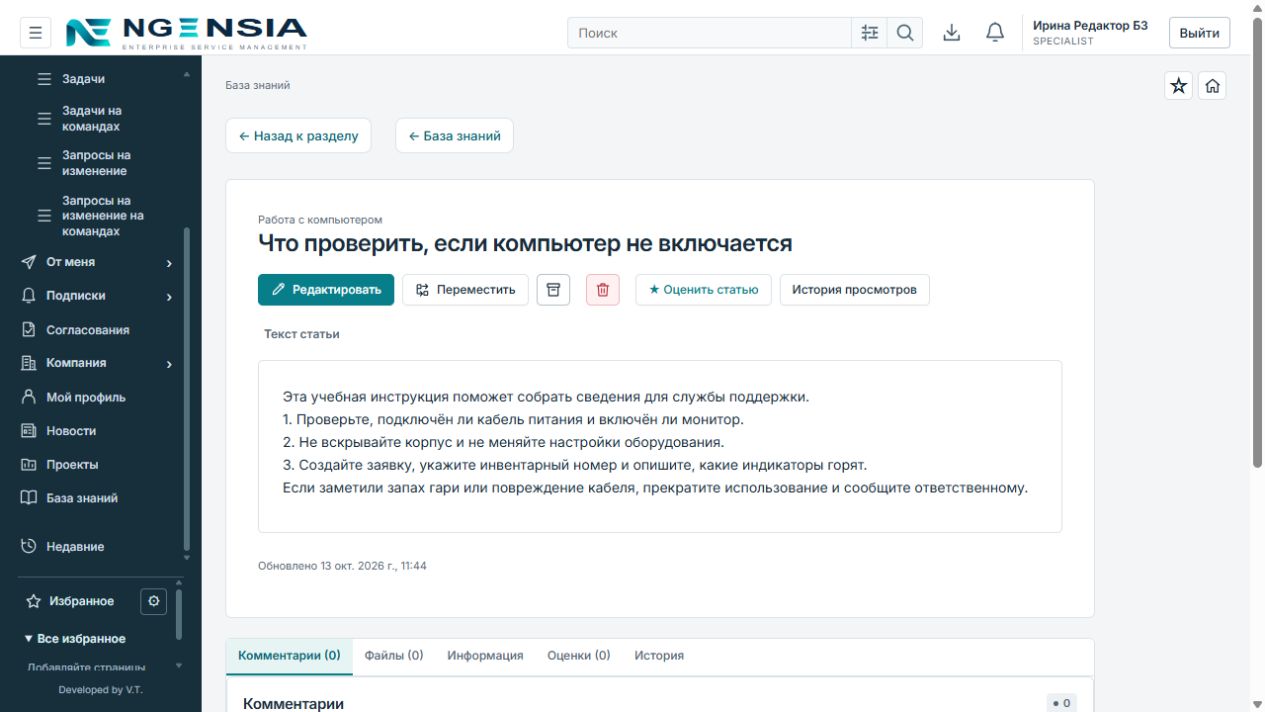This screenshot has height=712, width=1265.
Task: Add page to favorites star icon
Action: point(1179,86)
